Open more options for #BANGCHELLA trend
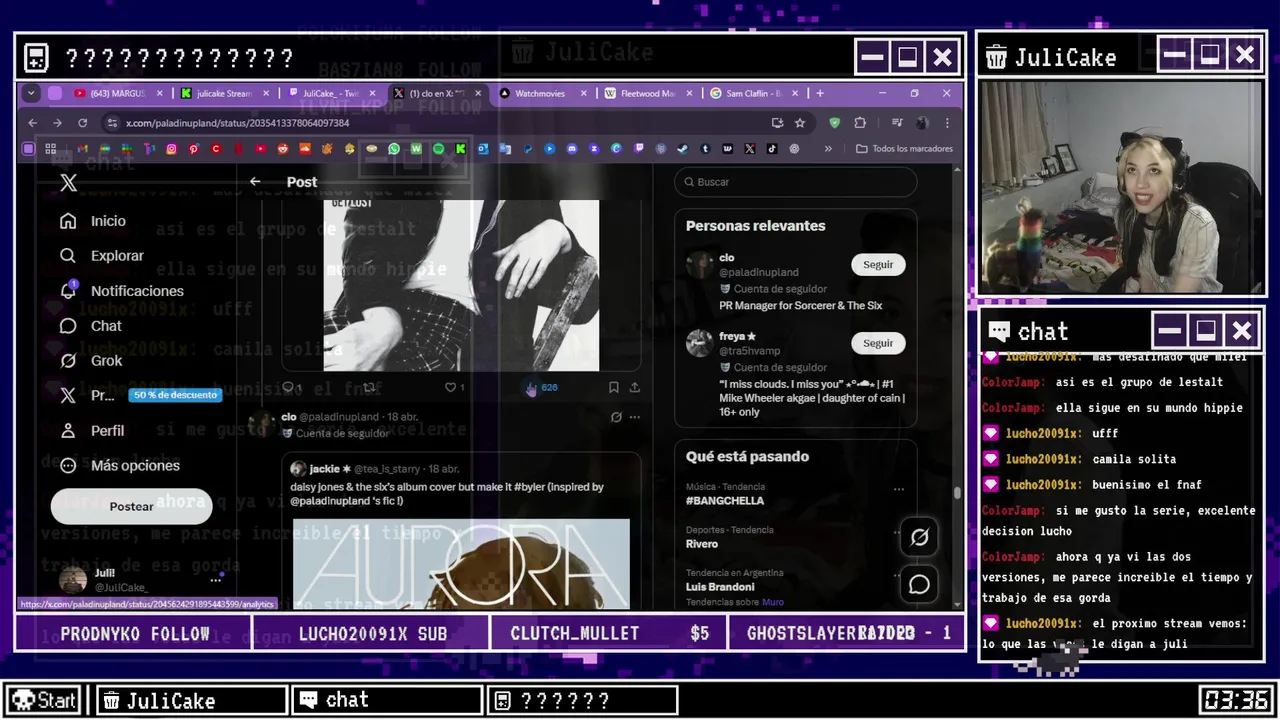This screenshot has width=1280, height=720. 898,490
